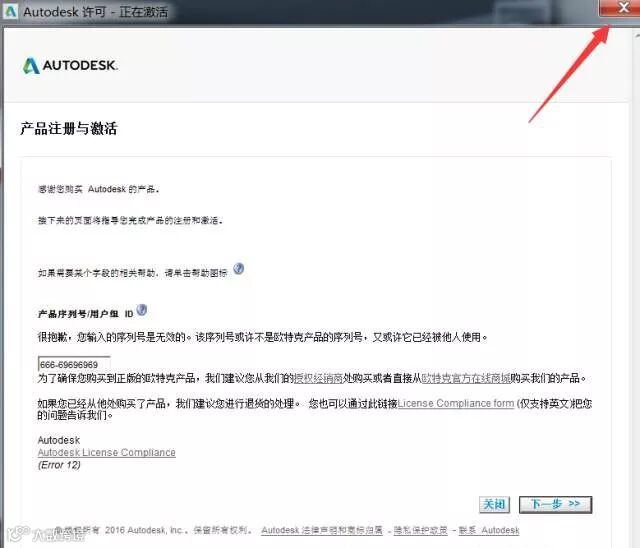Click the 关闭 close button

[x=494, y=504]
